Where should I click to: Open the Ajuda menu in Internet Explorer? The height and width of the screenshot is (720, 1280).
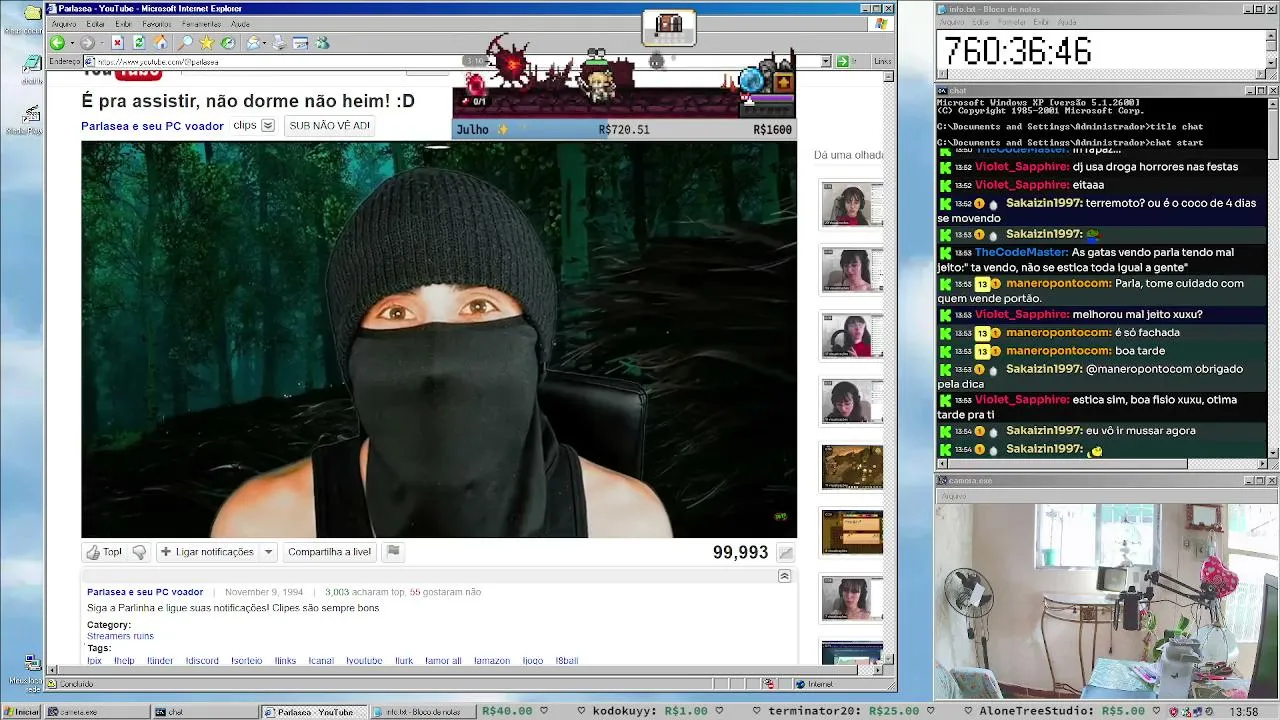tap(240, 24)
